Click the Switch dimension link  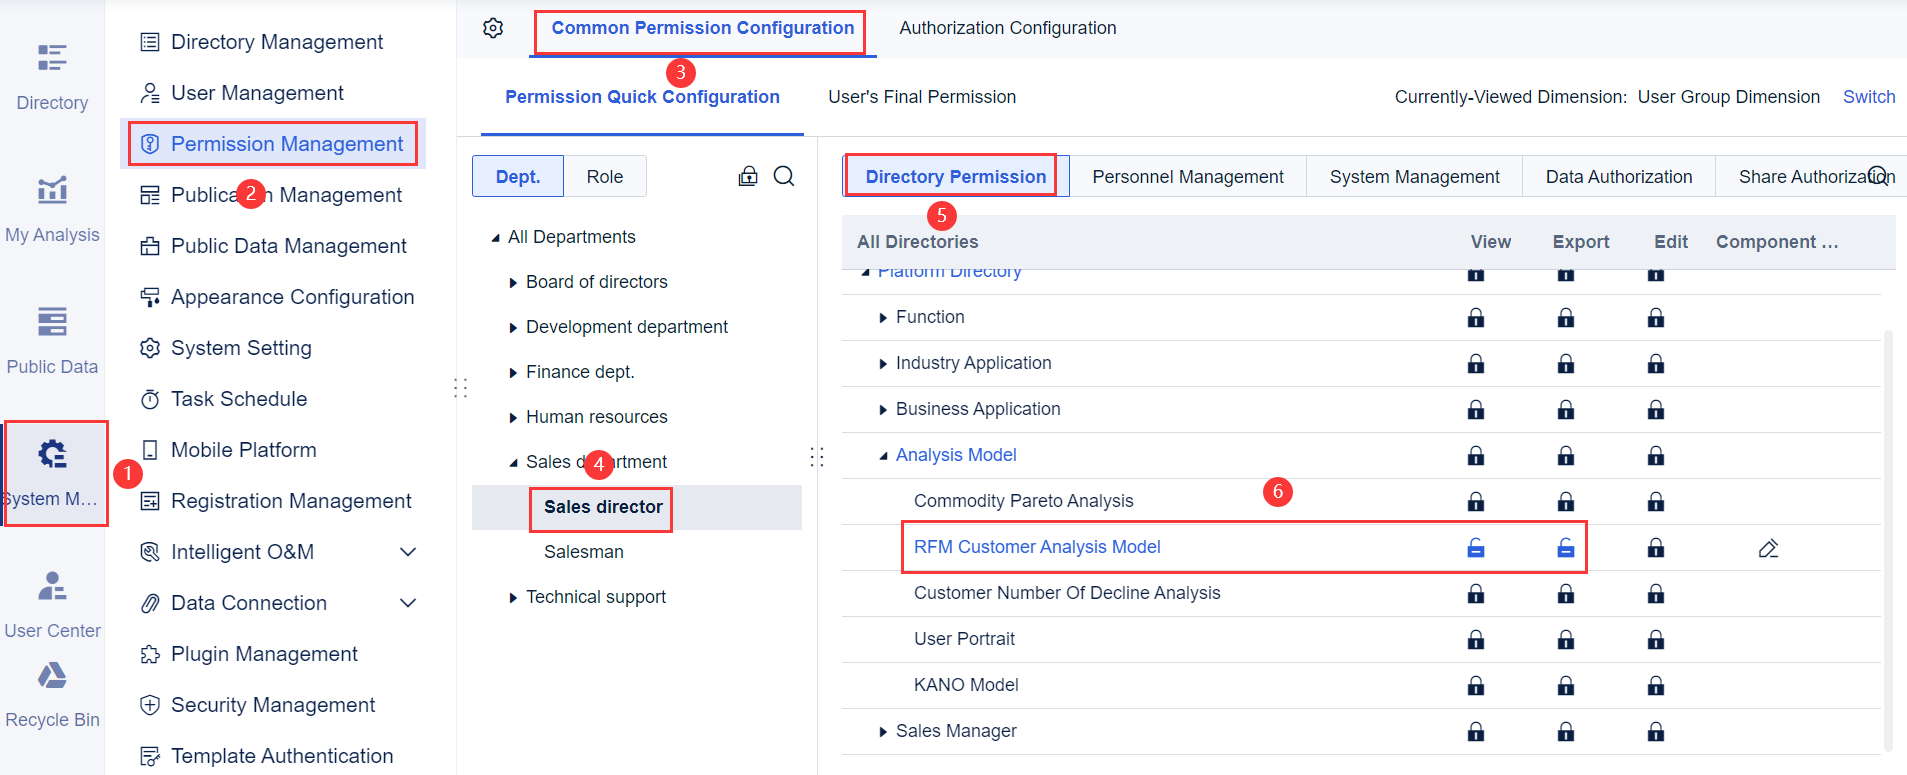point(1868,97)
